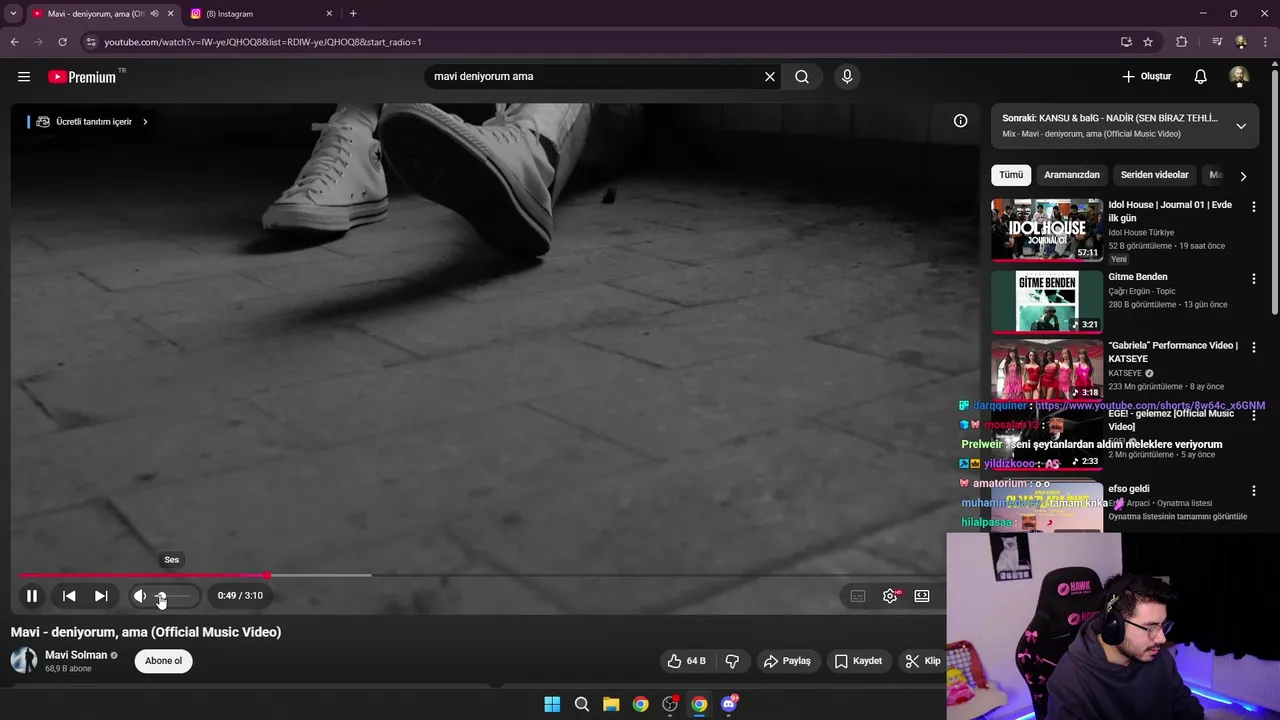The height and width of the screenshot is (720, 1280).
Task: Like the video with thumbs up
Action: tap(687, 661)
